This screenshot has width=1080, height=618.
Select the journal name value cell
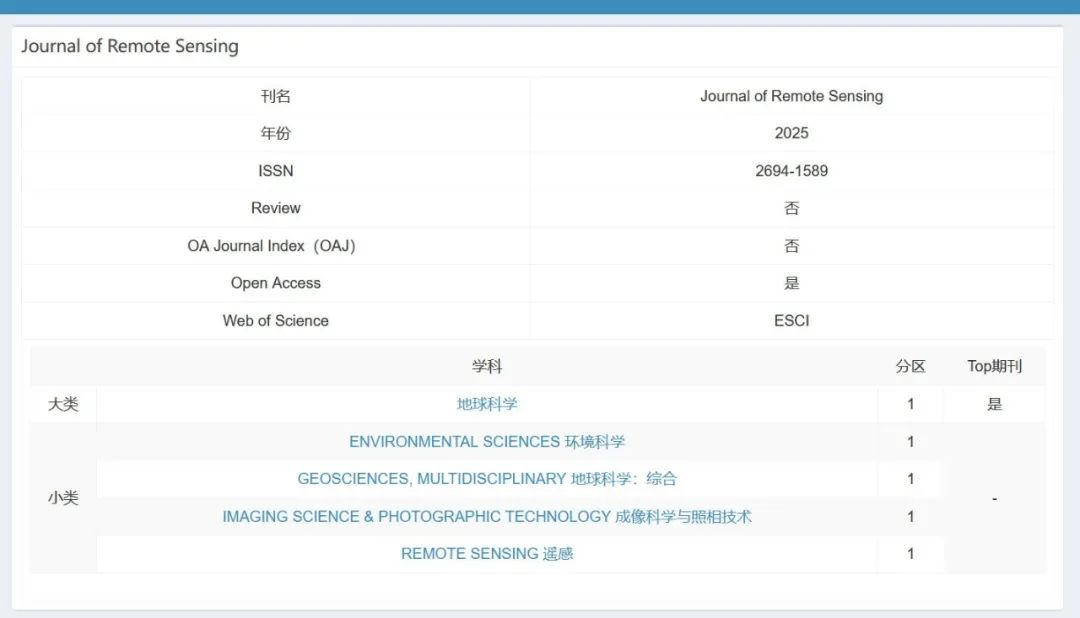pyautogui.click(x=791, y=96)
